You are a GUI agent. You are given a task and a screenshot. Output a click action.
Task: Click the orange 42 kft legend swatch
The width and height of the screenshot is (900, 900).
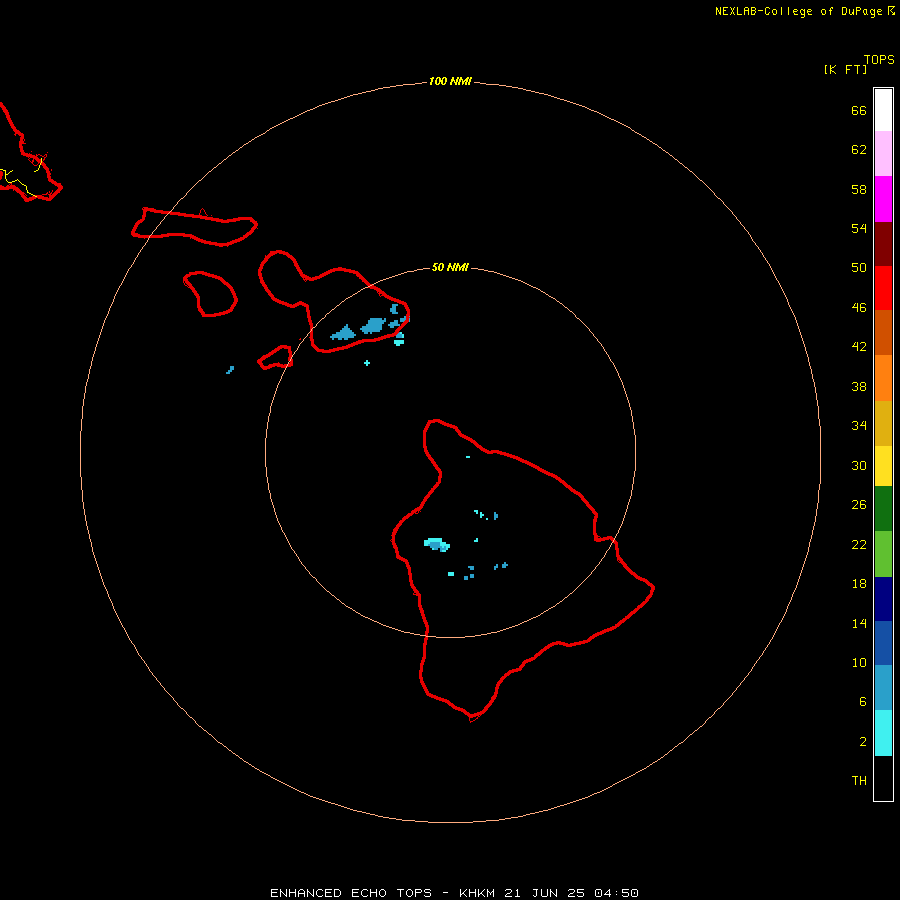[883, 378]
